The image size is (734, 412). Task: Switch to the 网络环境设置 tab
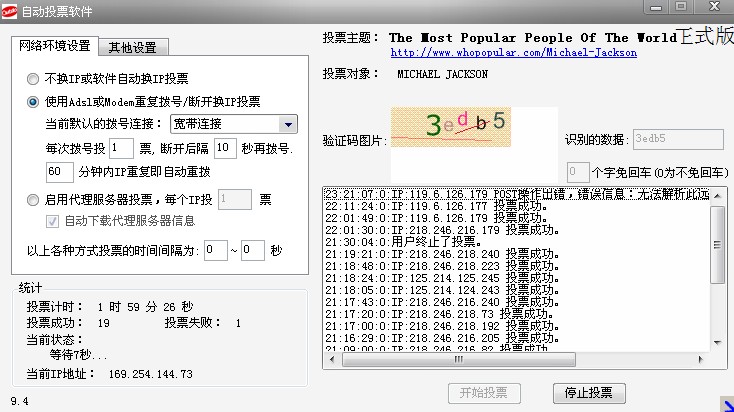pos(57,46)
